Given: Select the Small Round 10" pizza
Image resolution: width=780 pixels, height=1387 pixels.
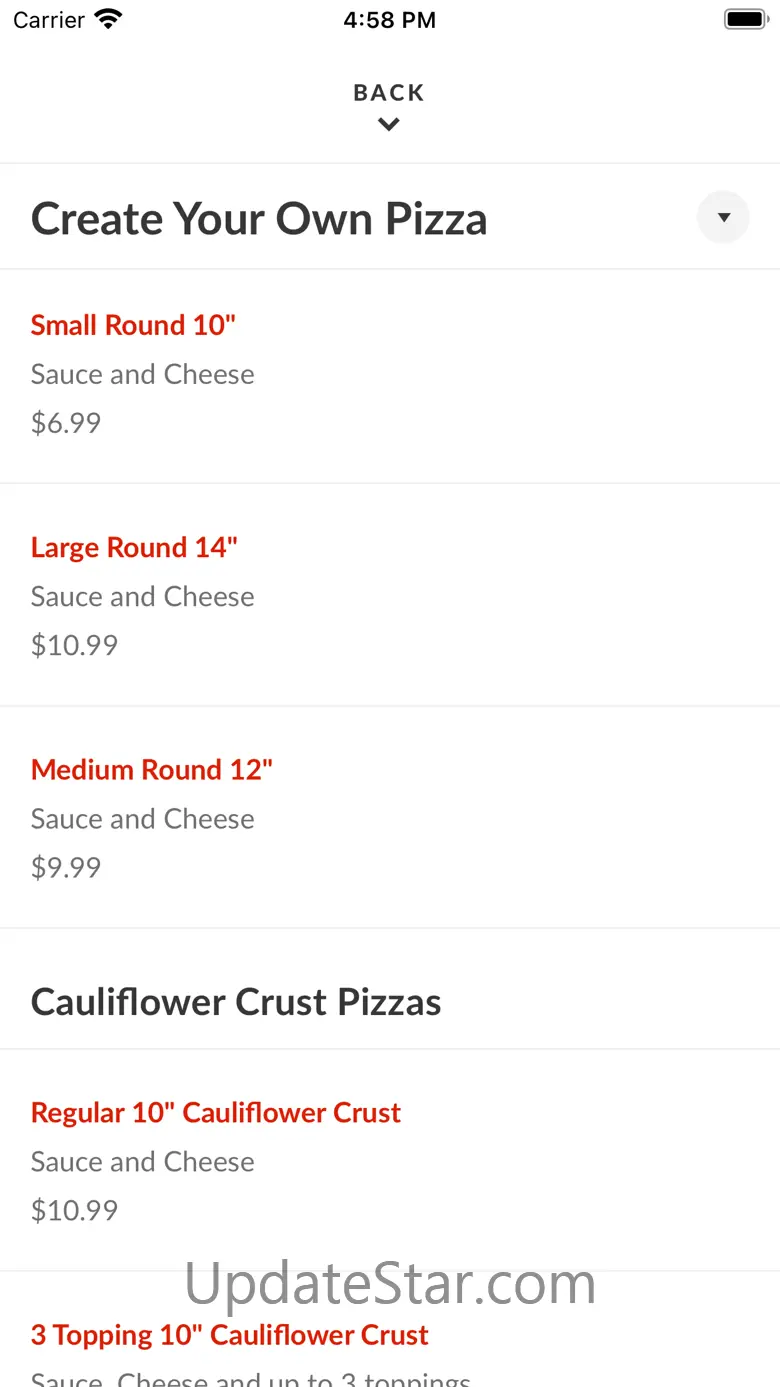Looking at the screenshot, I should (133, 325).
